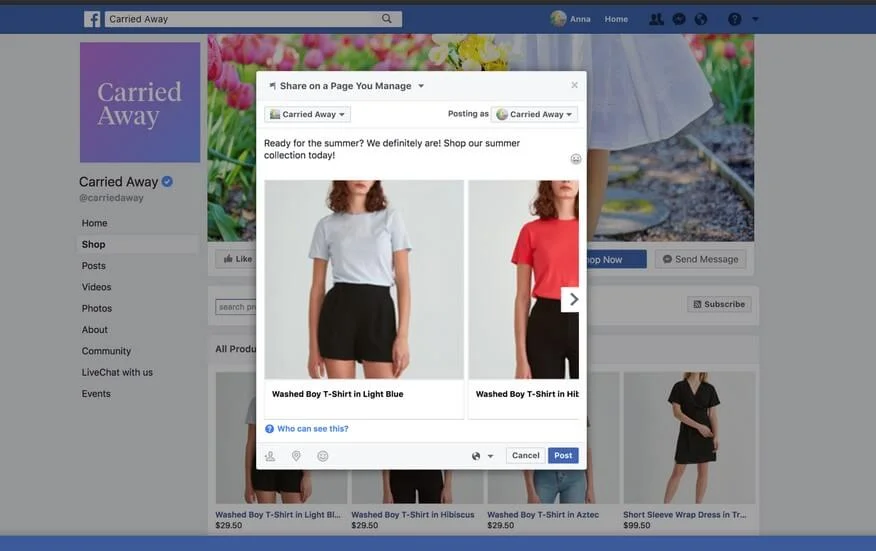Open Short Sleeve Wrap Dress in Tr... link
Screen dimensions: 876x551
tap(684, 515)
